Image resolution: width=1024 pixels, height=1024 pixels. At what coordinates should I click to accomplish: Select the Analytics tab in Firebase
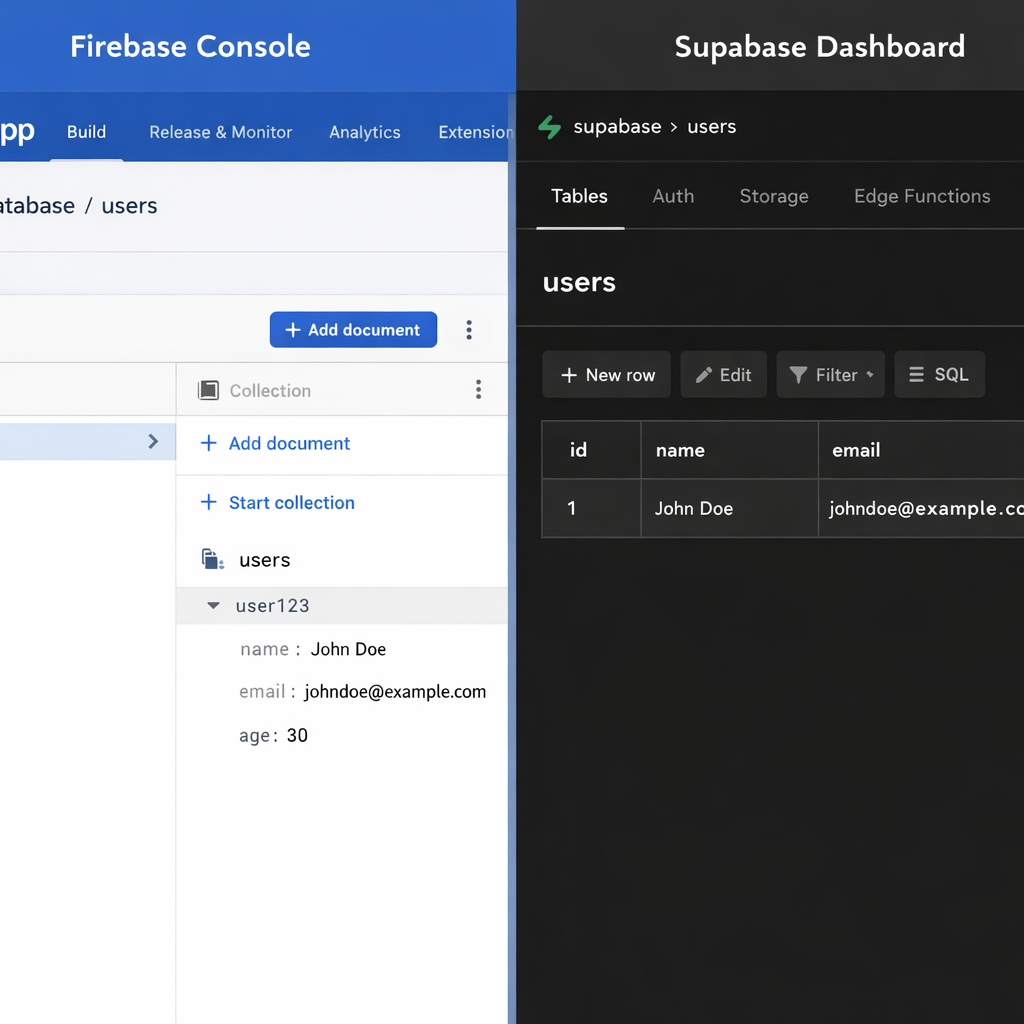(x=364, y=132)
